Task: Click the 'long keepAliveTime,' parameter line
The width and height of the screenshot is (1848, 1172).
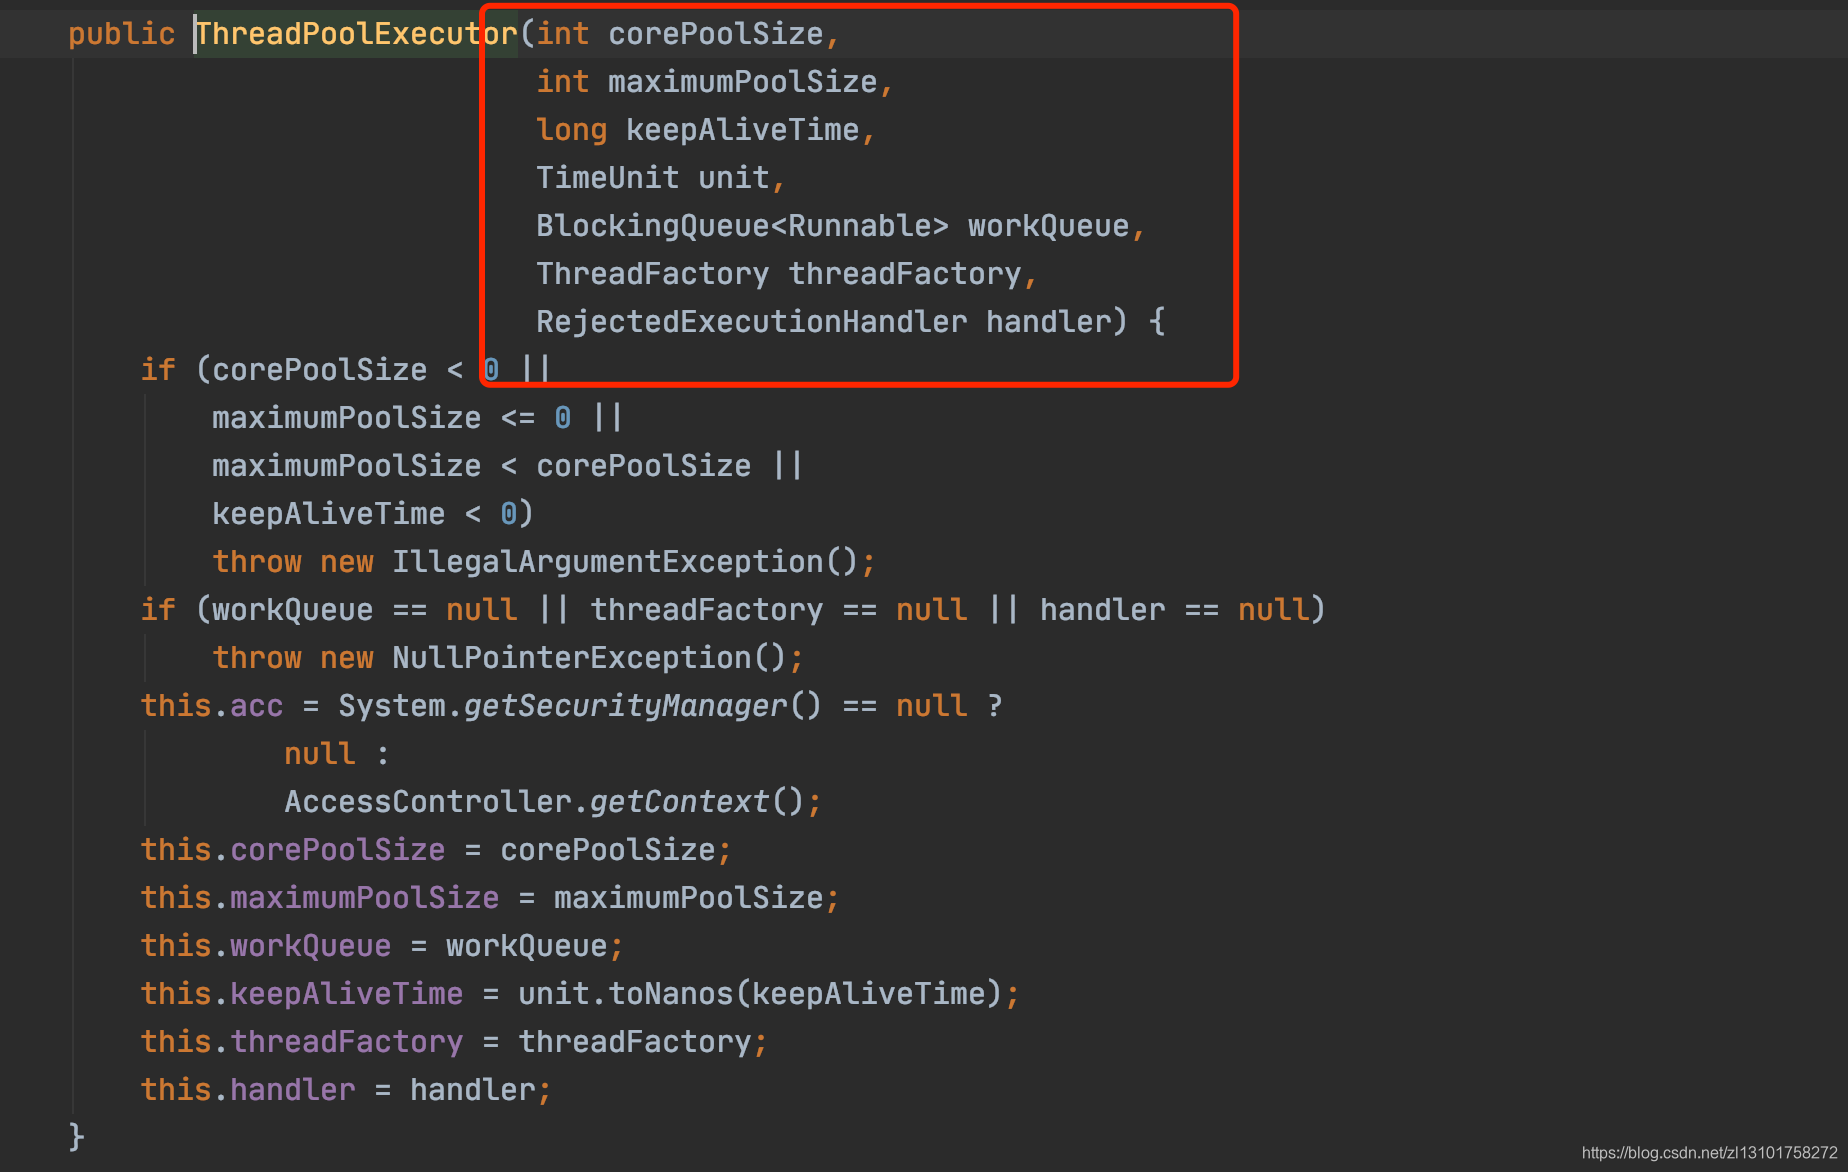Action: pyautogui.click(x=705, y=130)
